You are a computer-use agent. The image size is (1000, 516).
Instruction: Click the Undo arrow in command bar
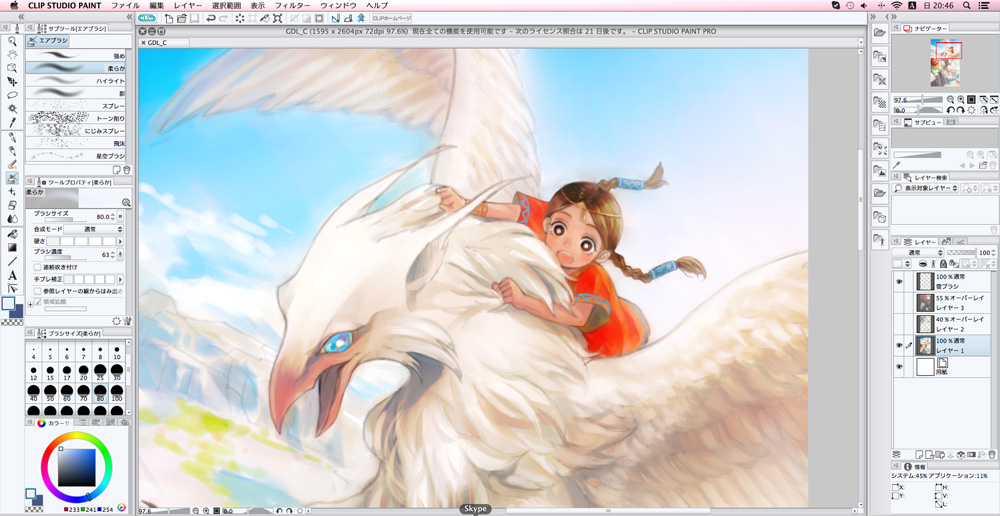pyautogui.click(x=210, y=18)
